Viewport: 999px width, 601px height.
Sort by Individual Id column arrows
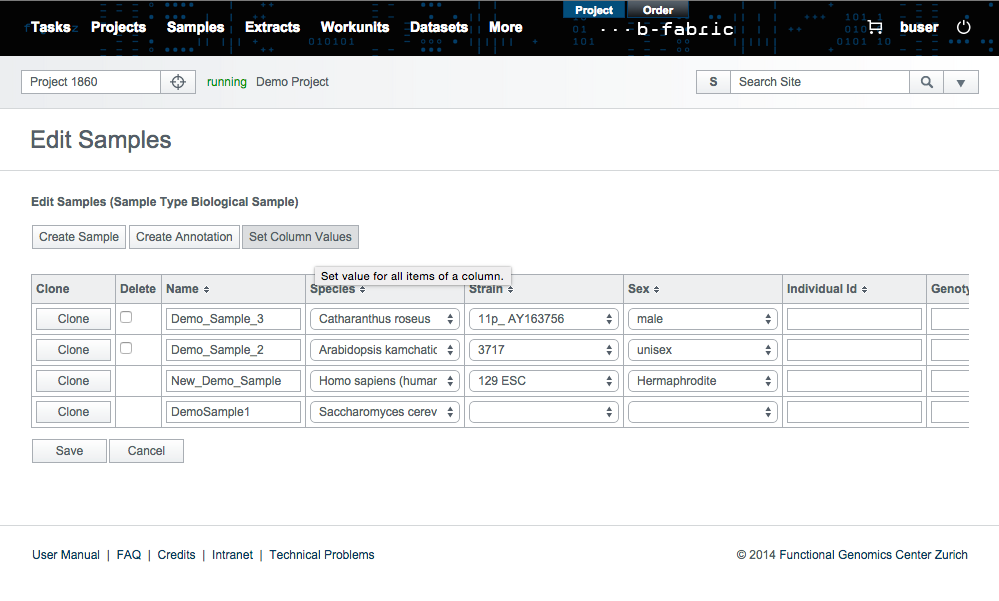[864, 290]
